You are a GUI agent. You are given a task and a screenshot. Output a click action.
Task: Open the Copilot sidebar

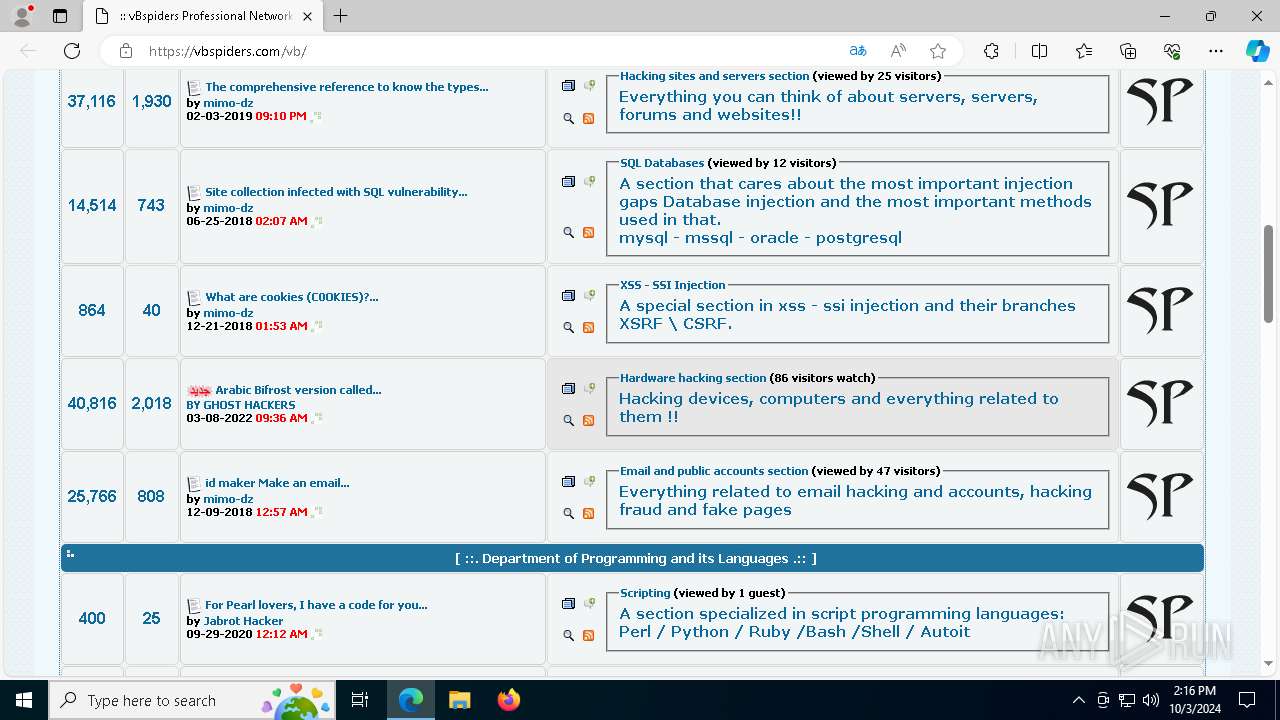[x=1257, y=51]
